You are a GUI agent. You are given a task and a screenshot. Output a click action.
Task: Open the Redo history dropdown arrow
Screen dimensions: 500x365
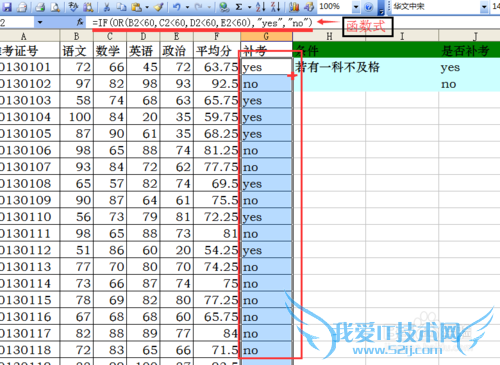(x=209, y=7)
